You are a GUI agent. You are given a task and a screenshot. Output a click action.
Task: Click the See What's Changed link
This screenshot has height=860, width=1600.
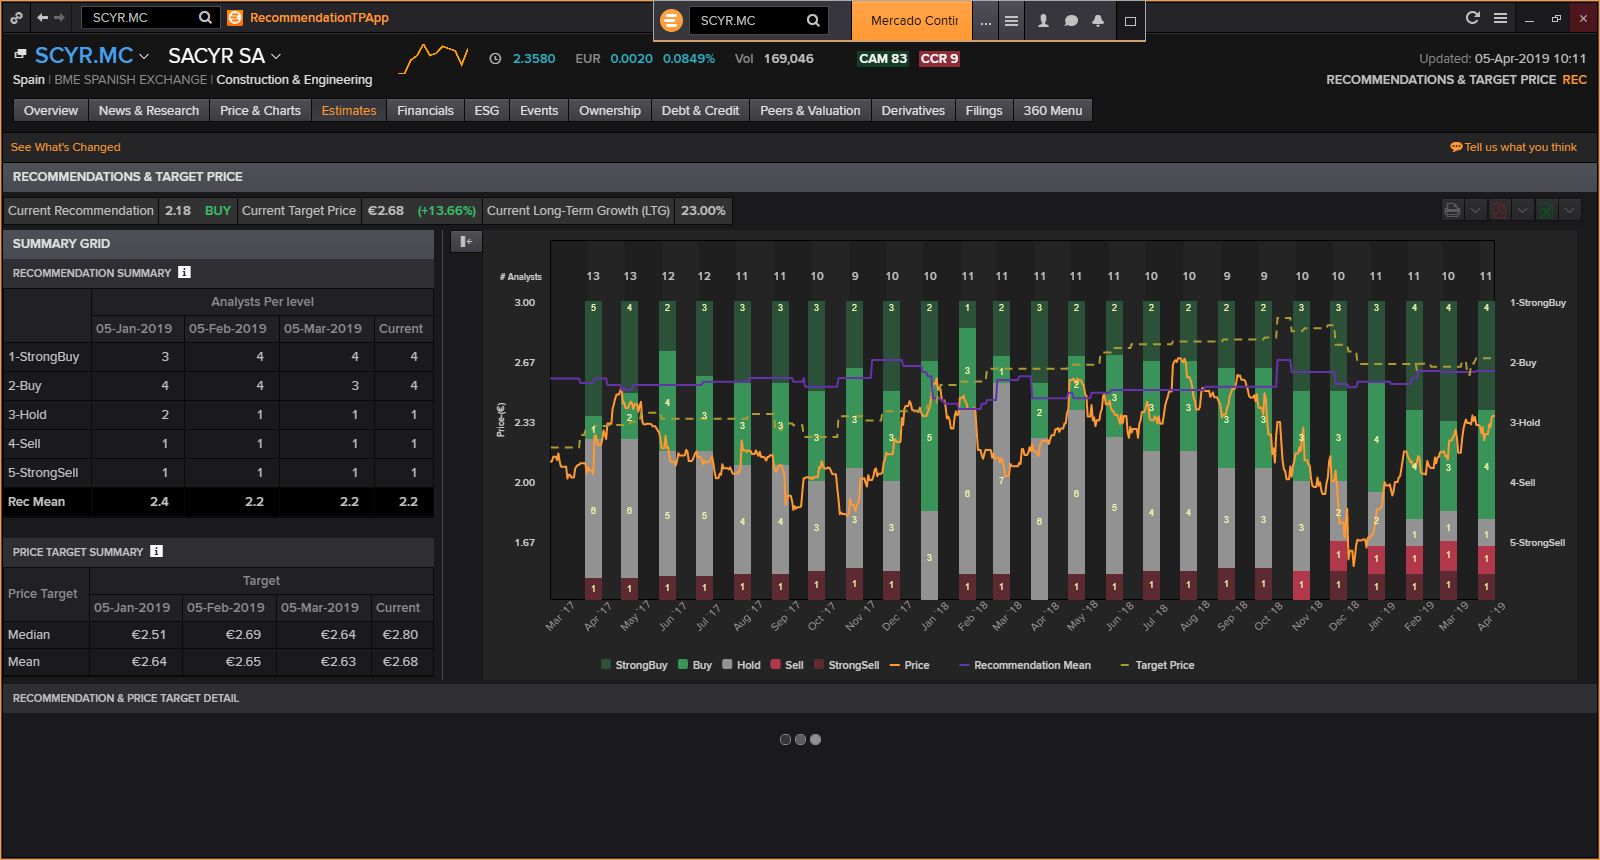coord(65,147)
